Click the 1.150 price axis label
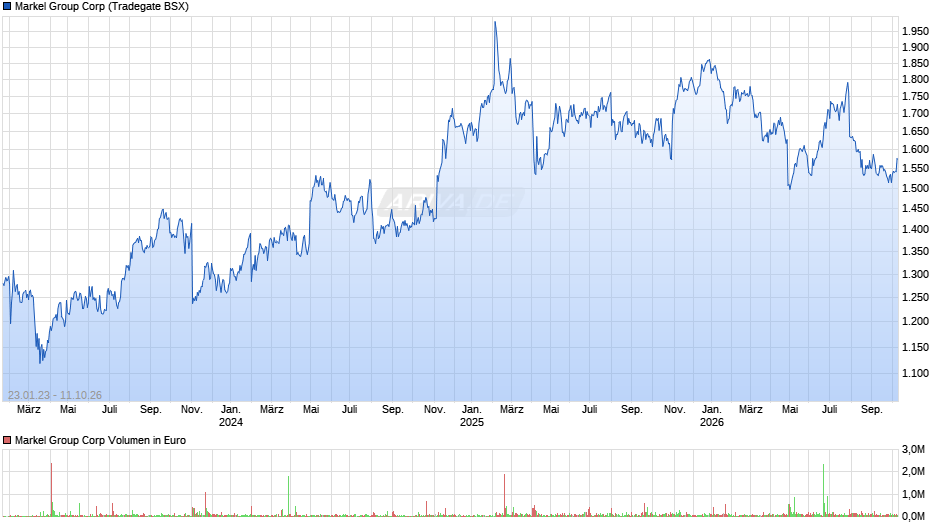 click(915, 347)
